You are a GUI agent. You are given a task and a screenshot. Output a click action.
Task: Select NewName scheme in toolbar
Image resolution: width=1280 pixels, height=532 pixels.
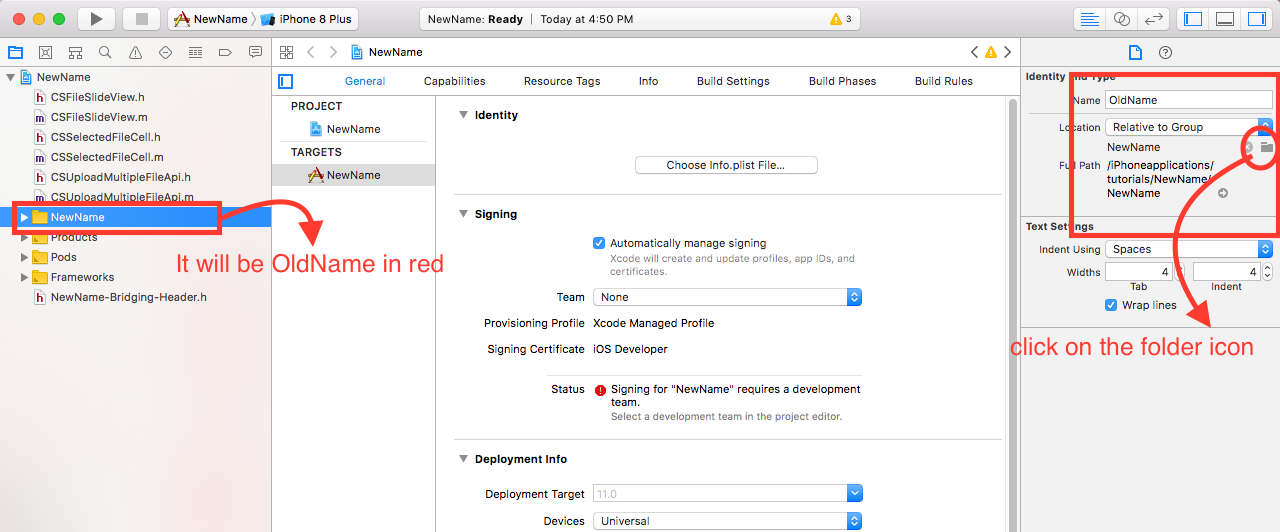[x=213, y=19]
